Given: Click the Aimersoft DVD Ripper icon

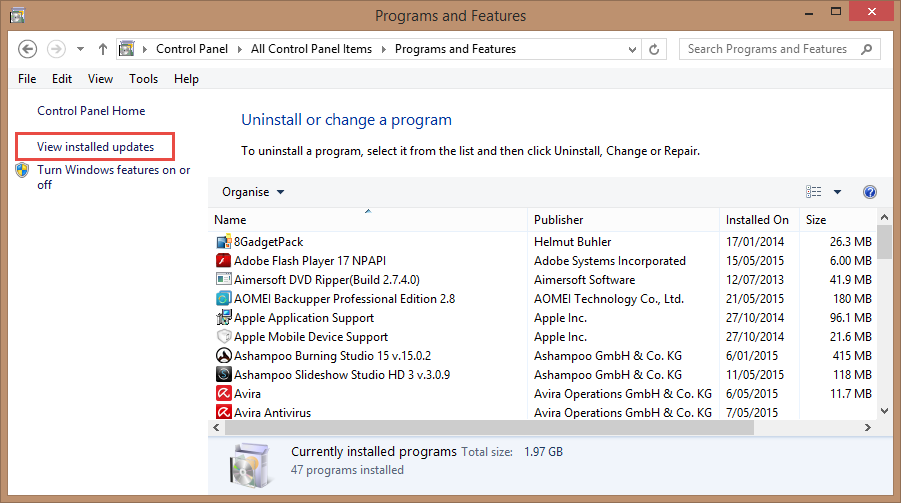Looking at the screenshot, I should tap(224, 279).
